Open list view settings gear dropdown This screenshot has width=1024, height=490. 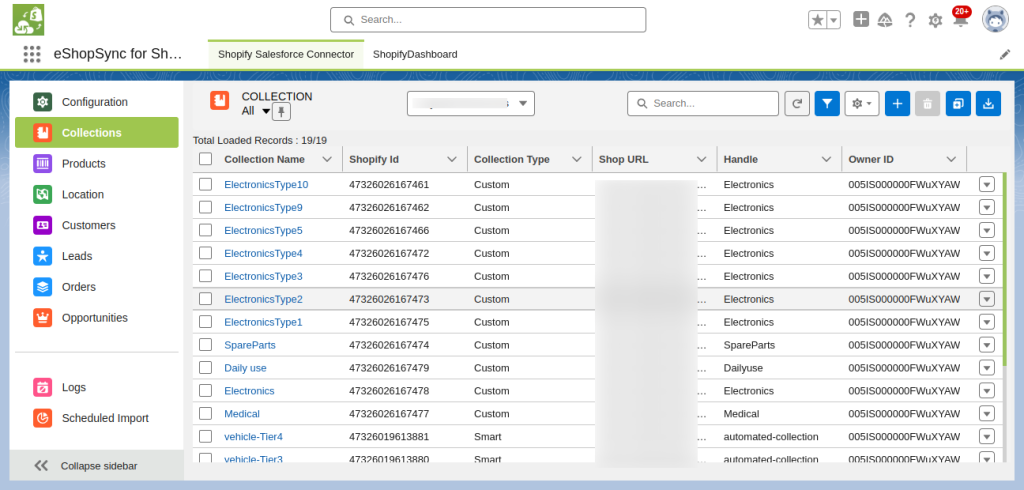(862, 103)
